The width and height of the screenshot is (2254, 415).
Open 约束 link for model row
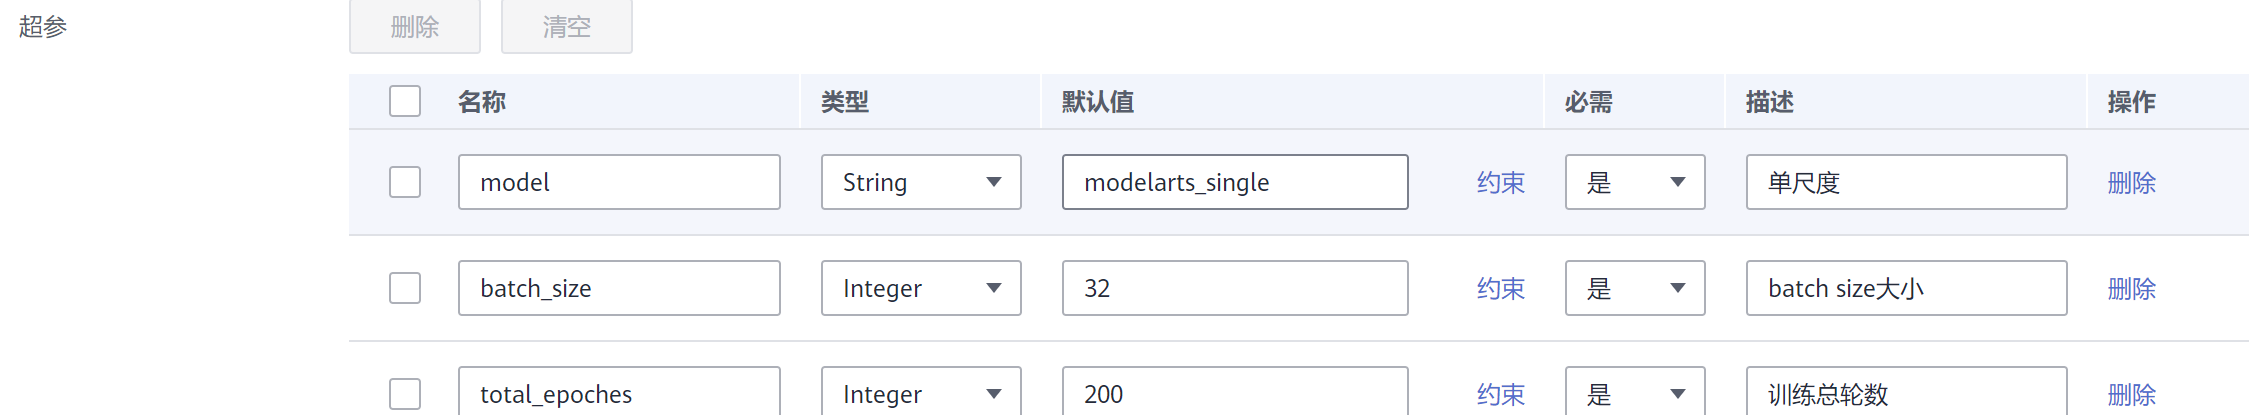click(x=1500, y=183)
